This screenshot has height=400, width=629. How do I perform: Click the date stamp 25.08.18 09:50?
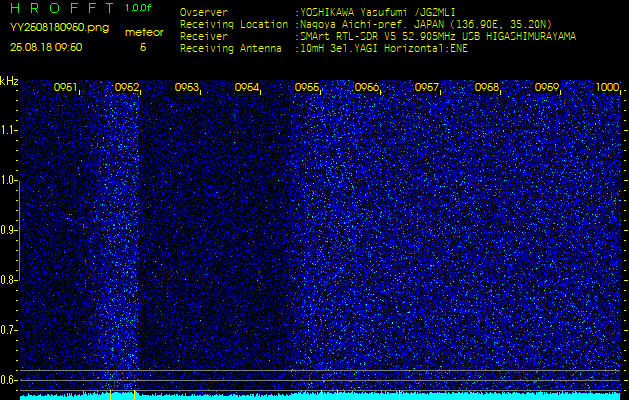(46, 47)
